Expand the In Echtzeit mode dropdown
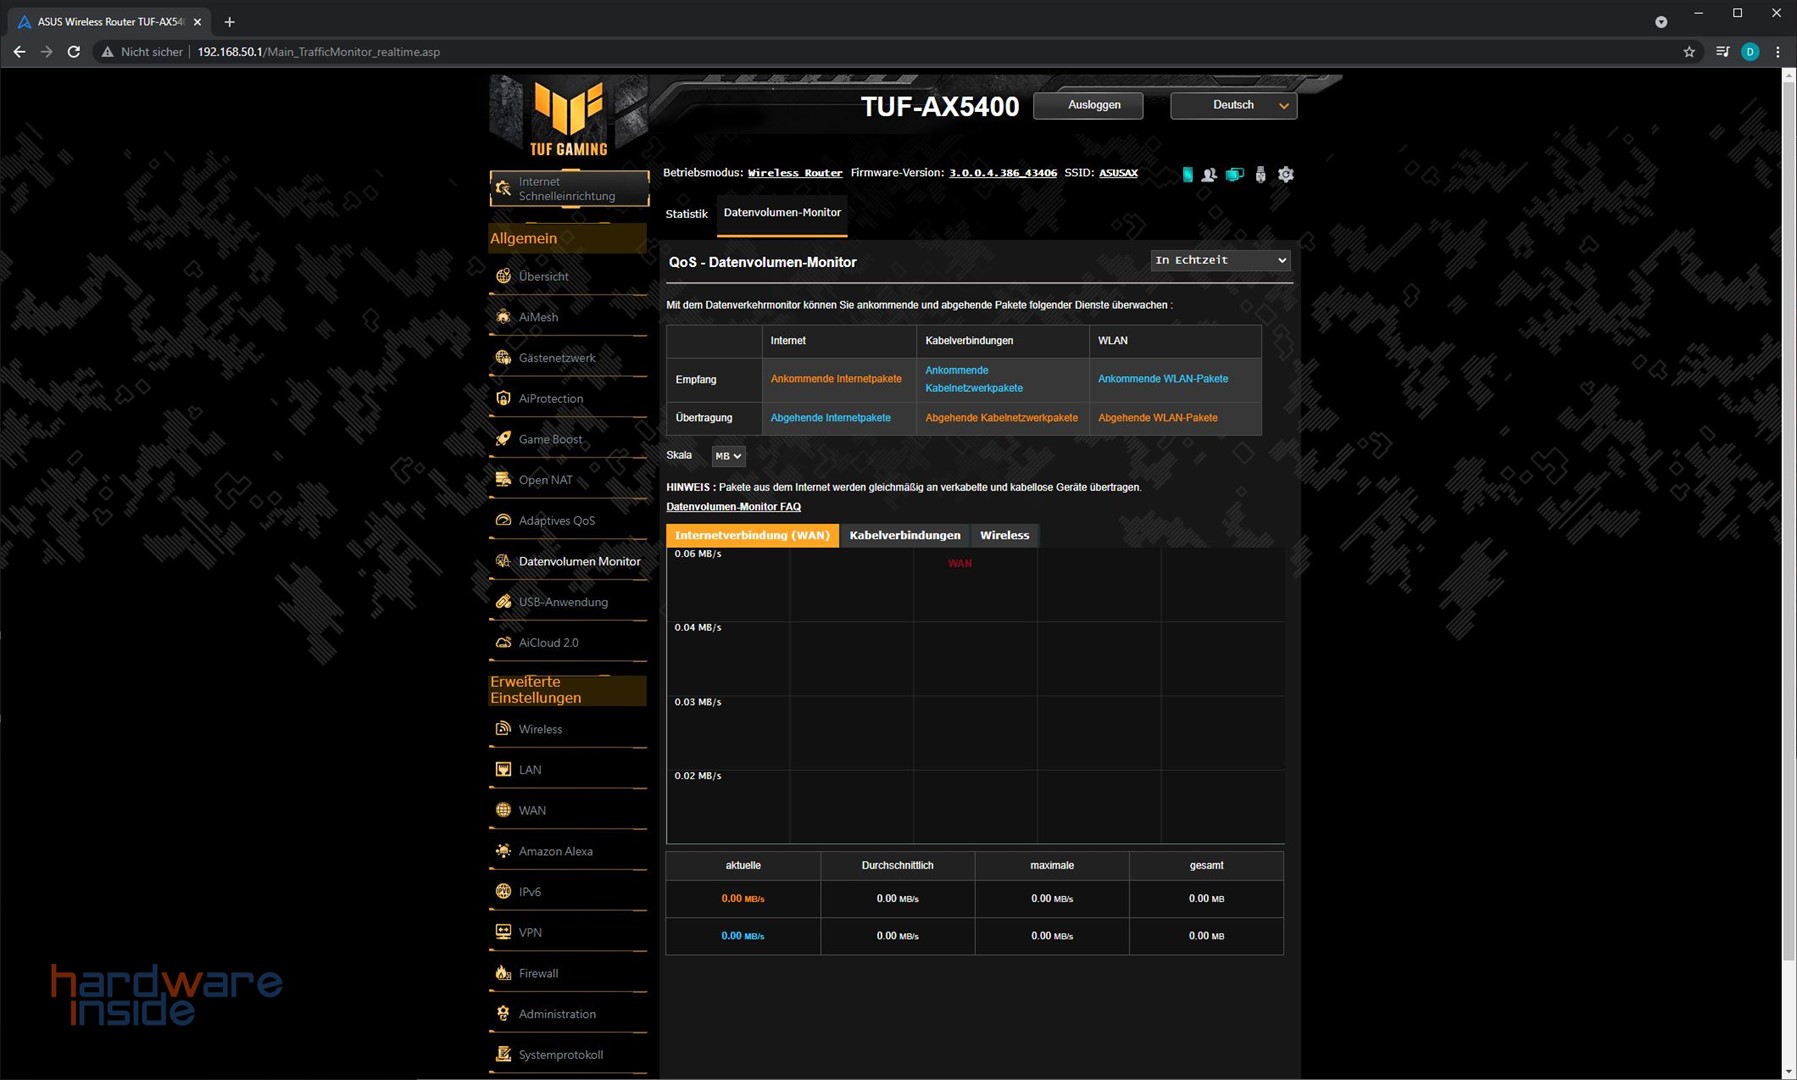Image resolution: width=1797 pixels, height=1080 pixels. point(1220,260)
